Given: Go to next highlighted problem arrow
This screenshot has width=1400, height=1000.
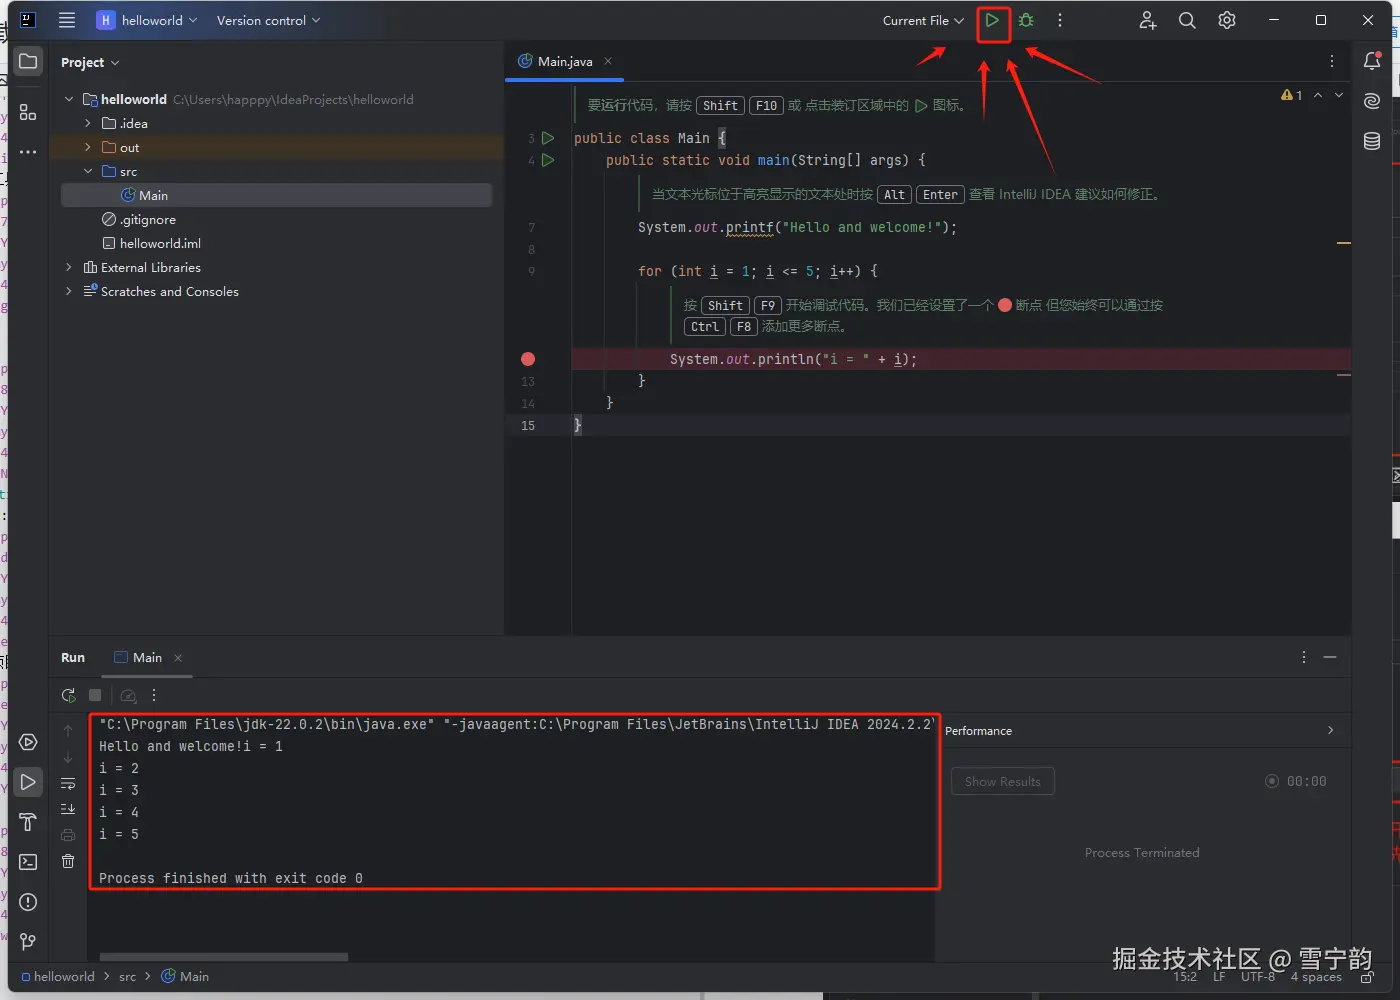Looking at the screenshot, I should tap(1339, 95).
